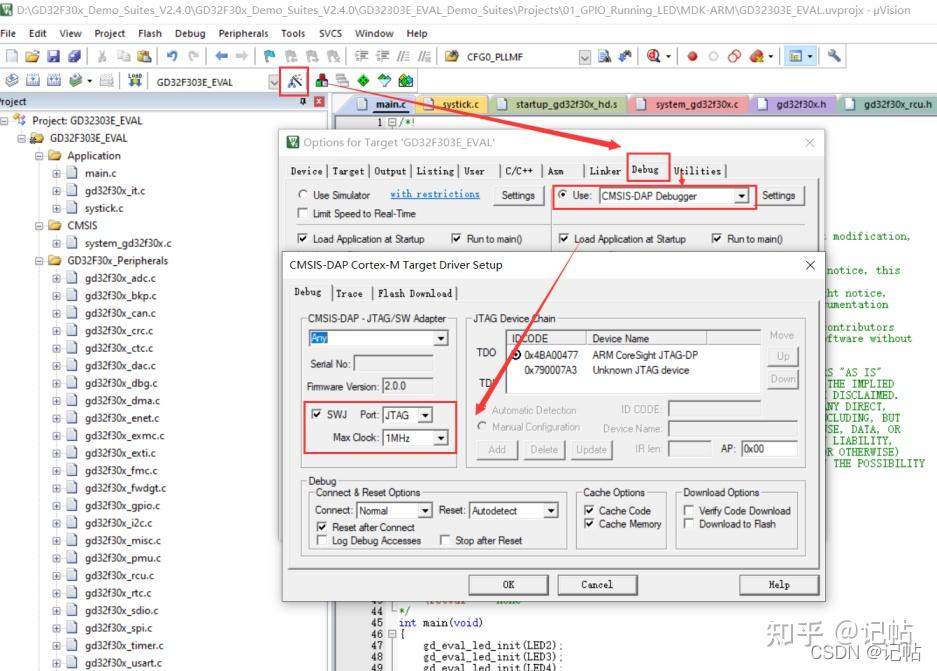Open Options for Target with the magic wand icon
This screenshot has height=671, width=937.
(295, 81)
